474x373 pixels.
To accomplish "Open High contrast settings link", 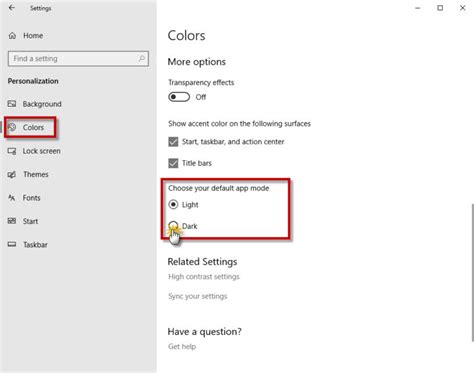I will pos(204,277).
